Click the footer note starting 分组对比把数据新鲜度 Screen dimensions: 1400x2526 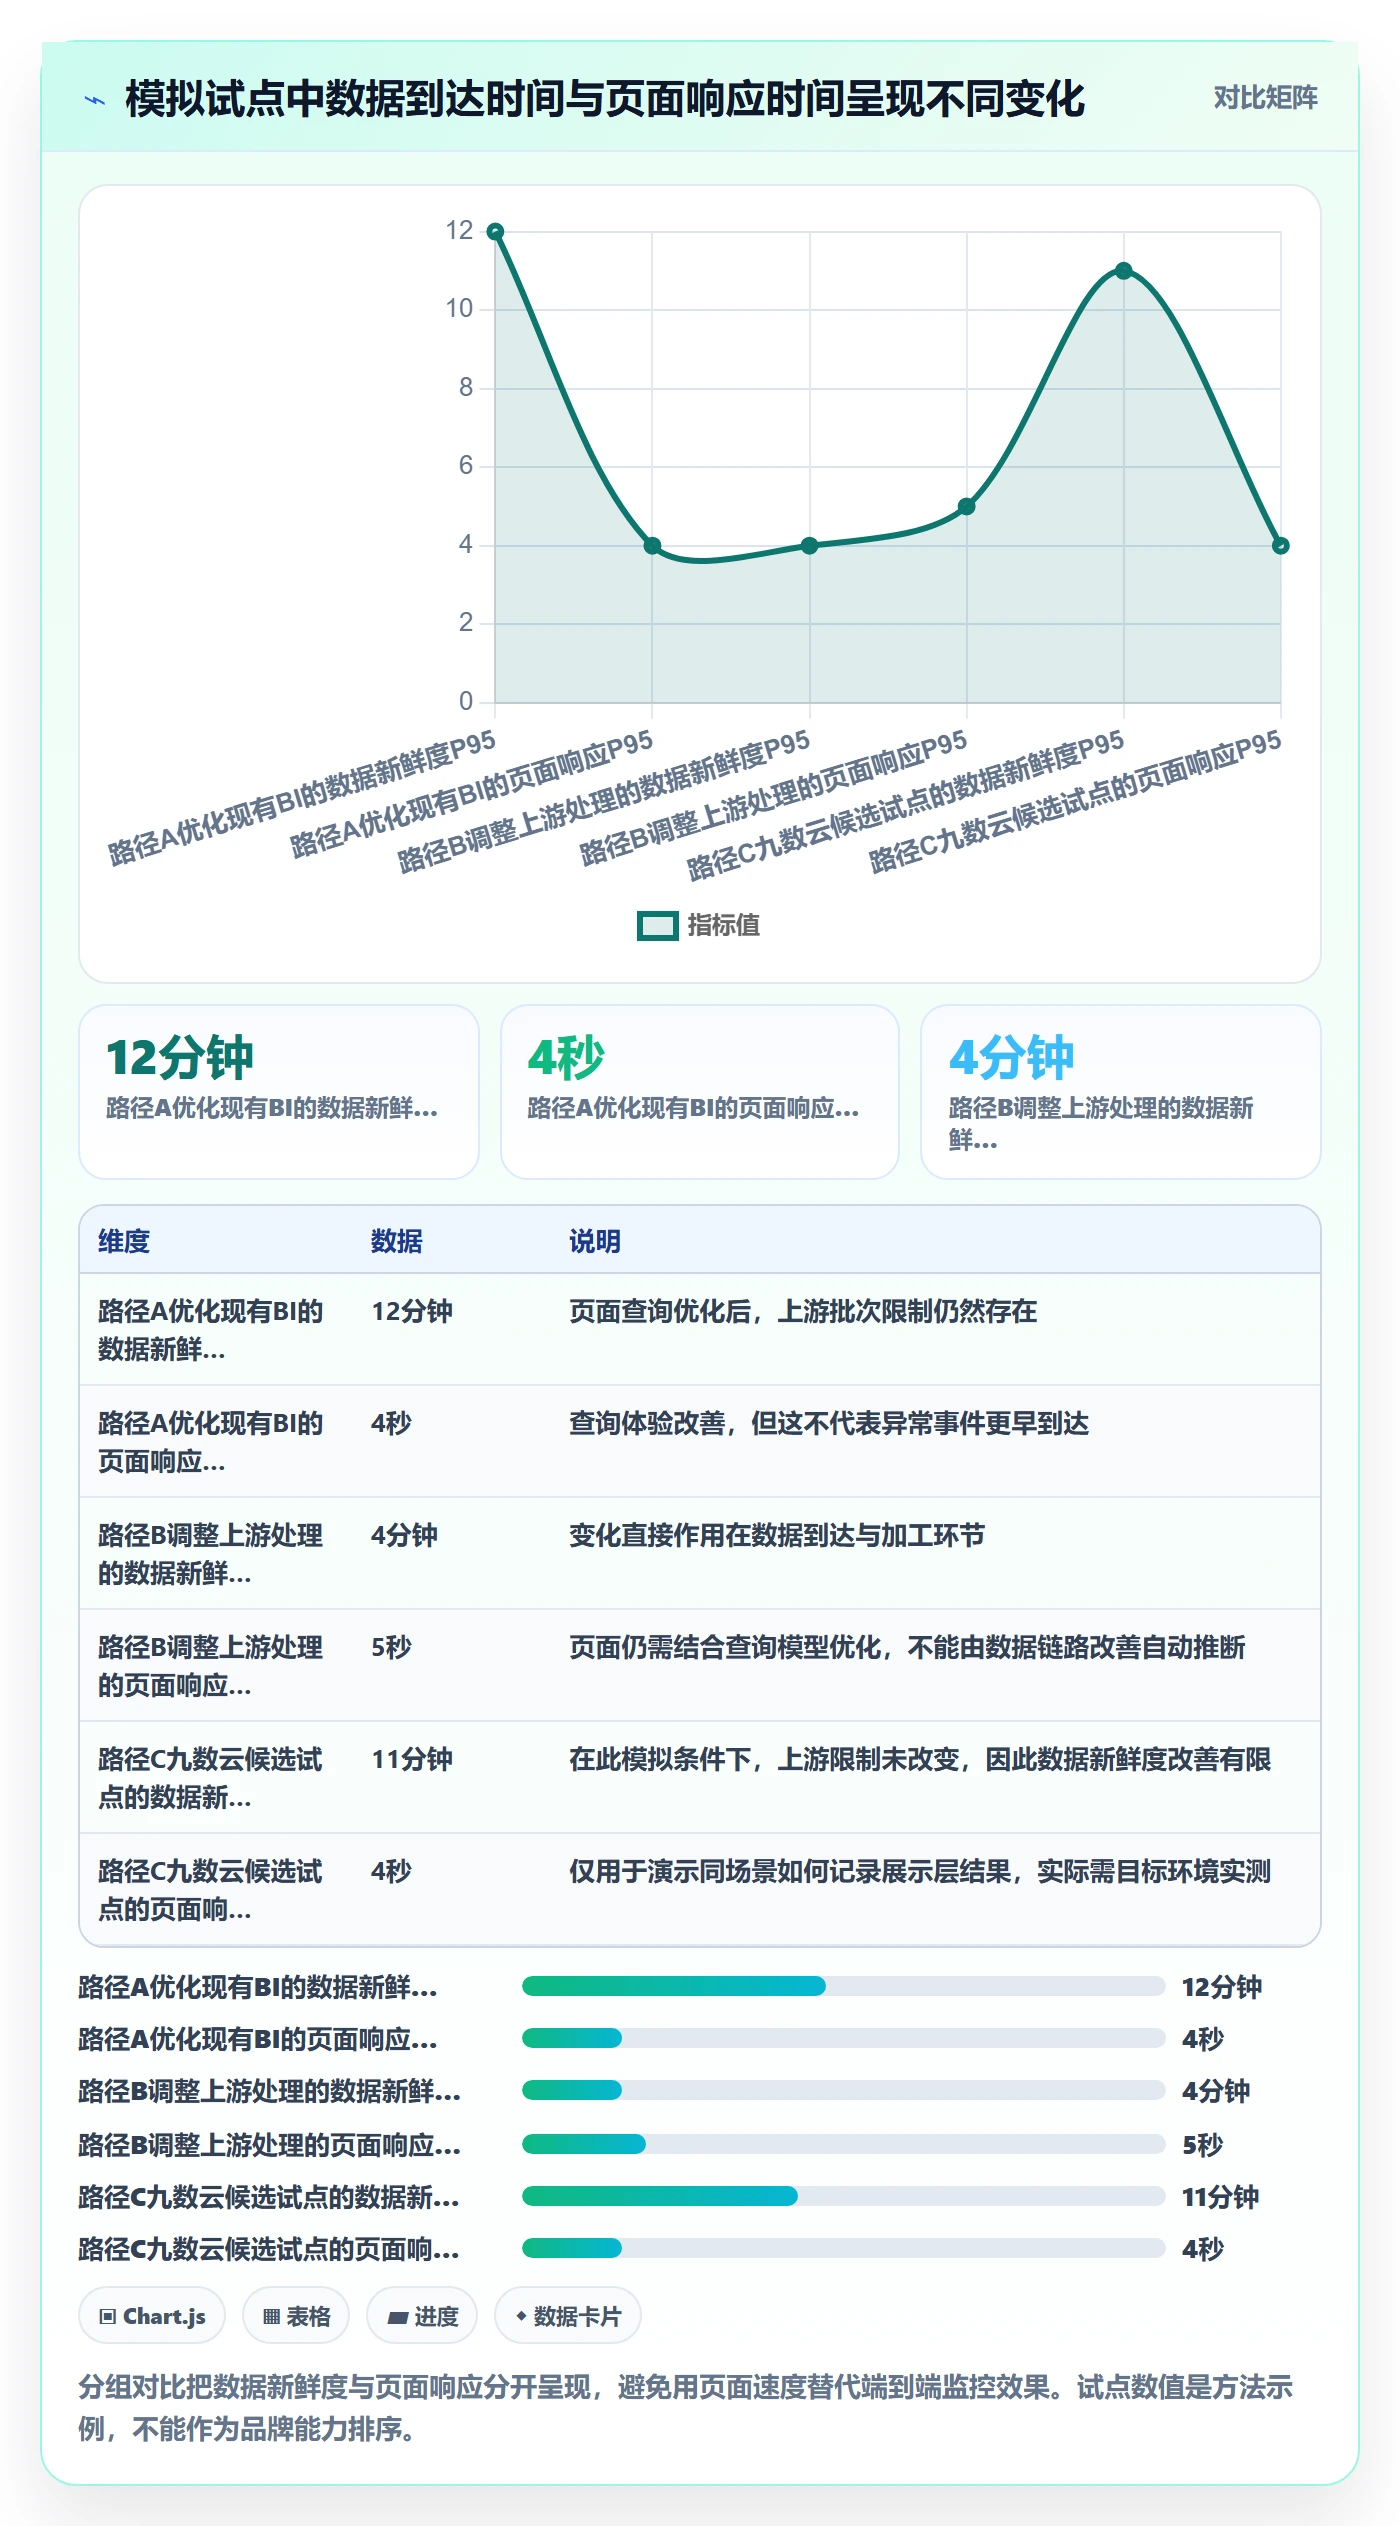tap(686, 2408)
